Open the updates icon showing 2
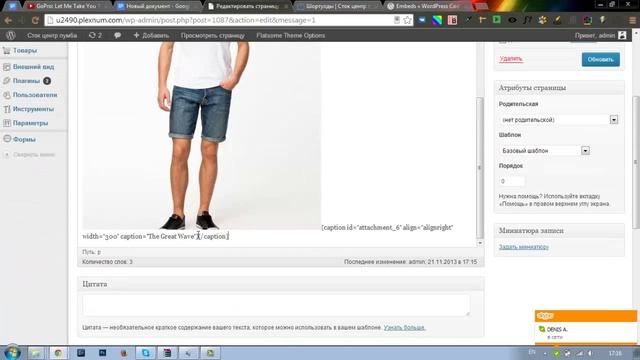The image size is (640, 360). pyautogui.click(x=95, y=36)
